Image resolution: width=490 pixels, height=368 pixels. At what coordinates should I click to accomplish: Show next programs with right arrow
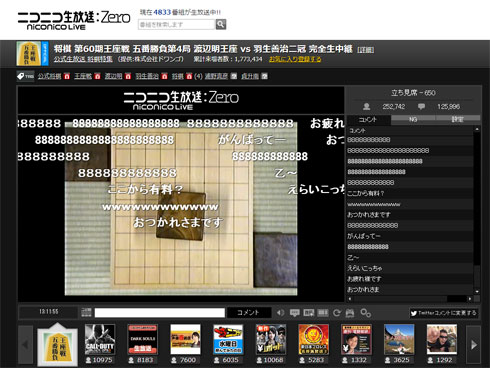coord(473,344)
